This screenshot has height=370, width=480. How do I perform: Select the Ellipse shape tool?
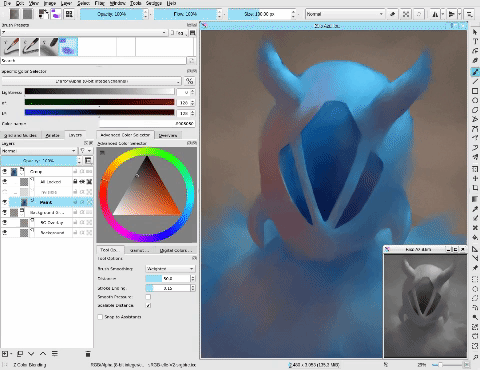click(475, 100)
